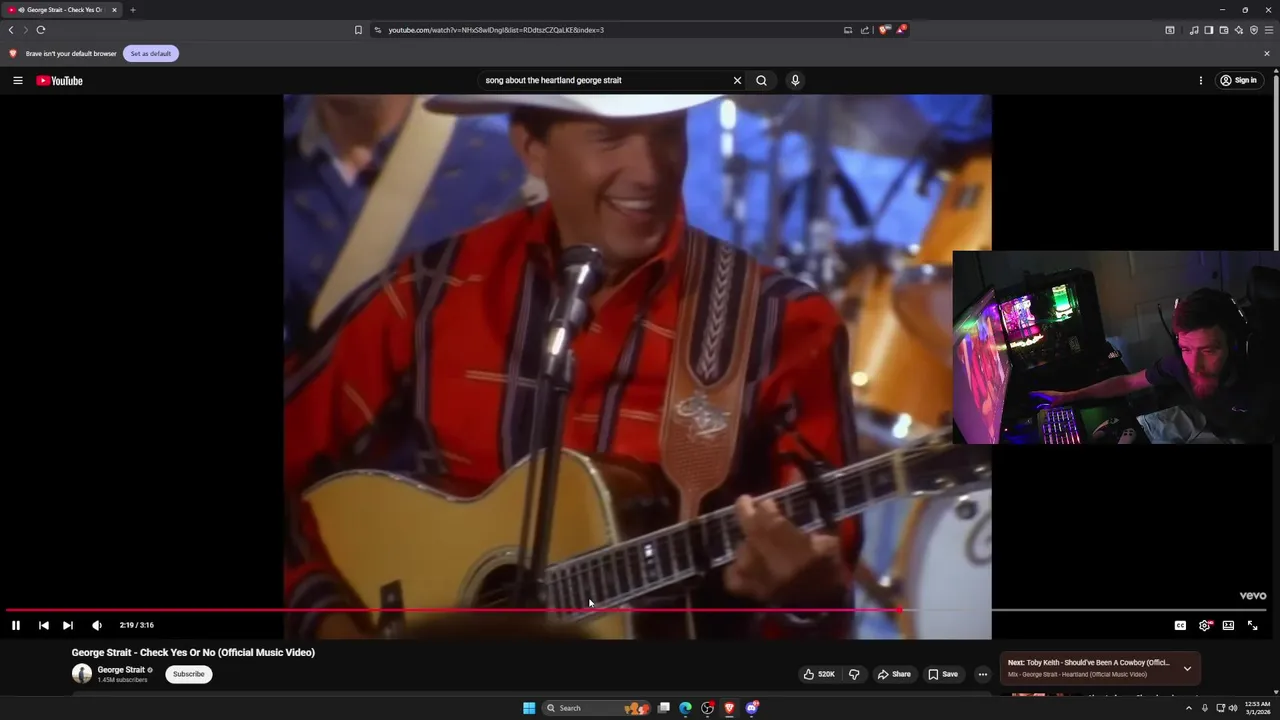Click the YouTube search text field
The height and width of the screenshot is (720, 1280).
(x=605, y=80)
